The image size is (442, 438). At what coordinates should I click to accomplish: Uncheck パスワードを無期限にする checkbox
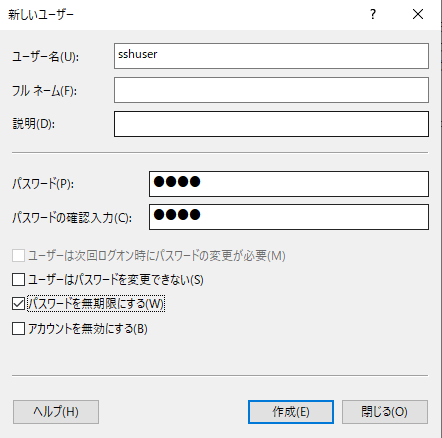tap(19, 303)
